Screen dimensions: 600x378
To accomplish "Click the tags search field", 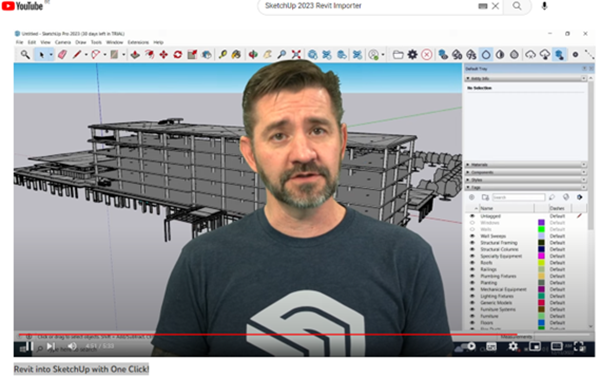I will point(518,197).
